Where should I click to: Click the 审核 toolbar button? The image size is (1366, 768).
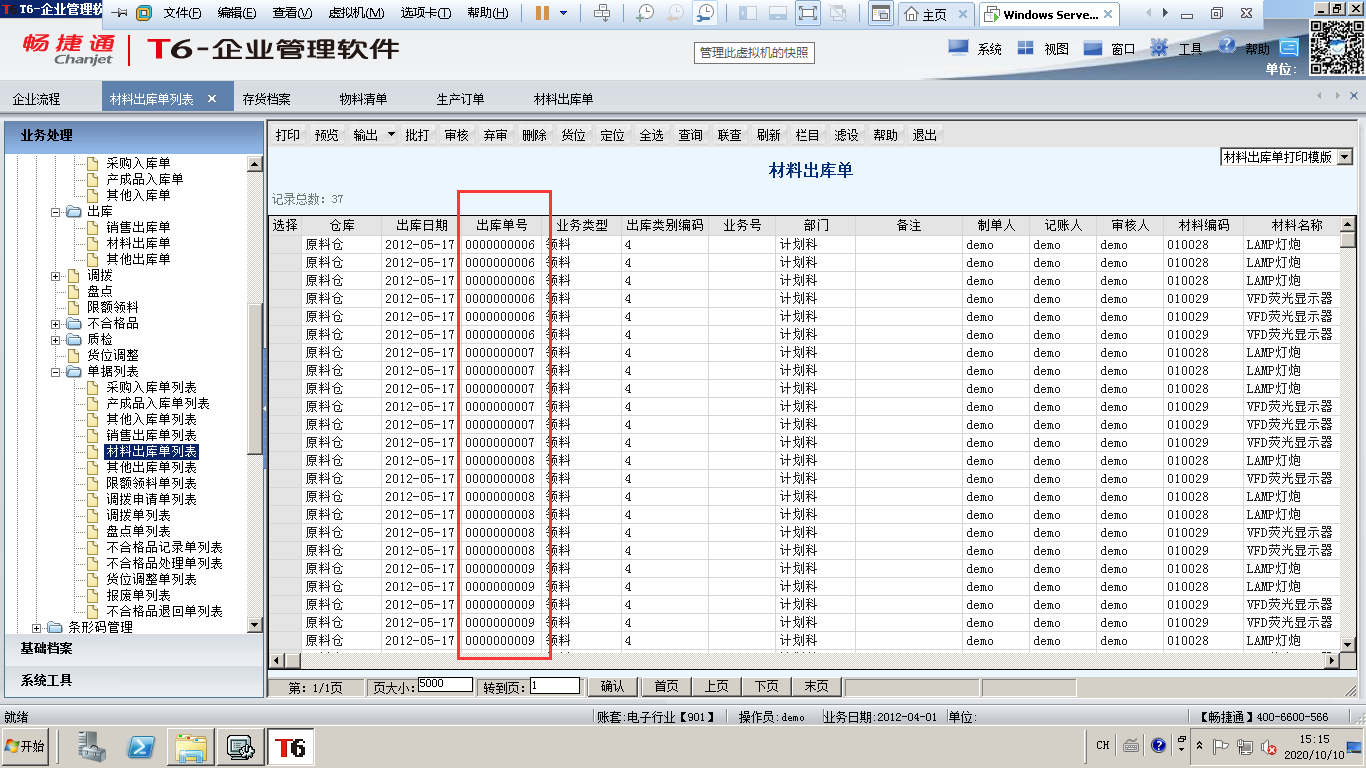(456, 135)
